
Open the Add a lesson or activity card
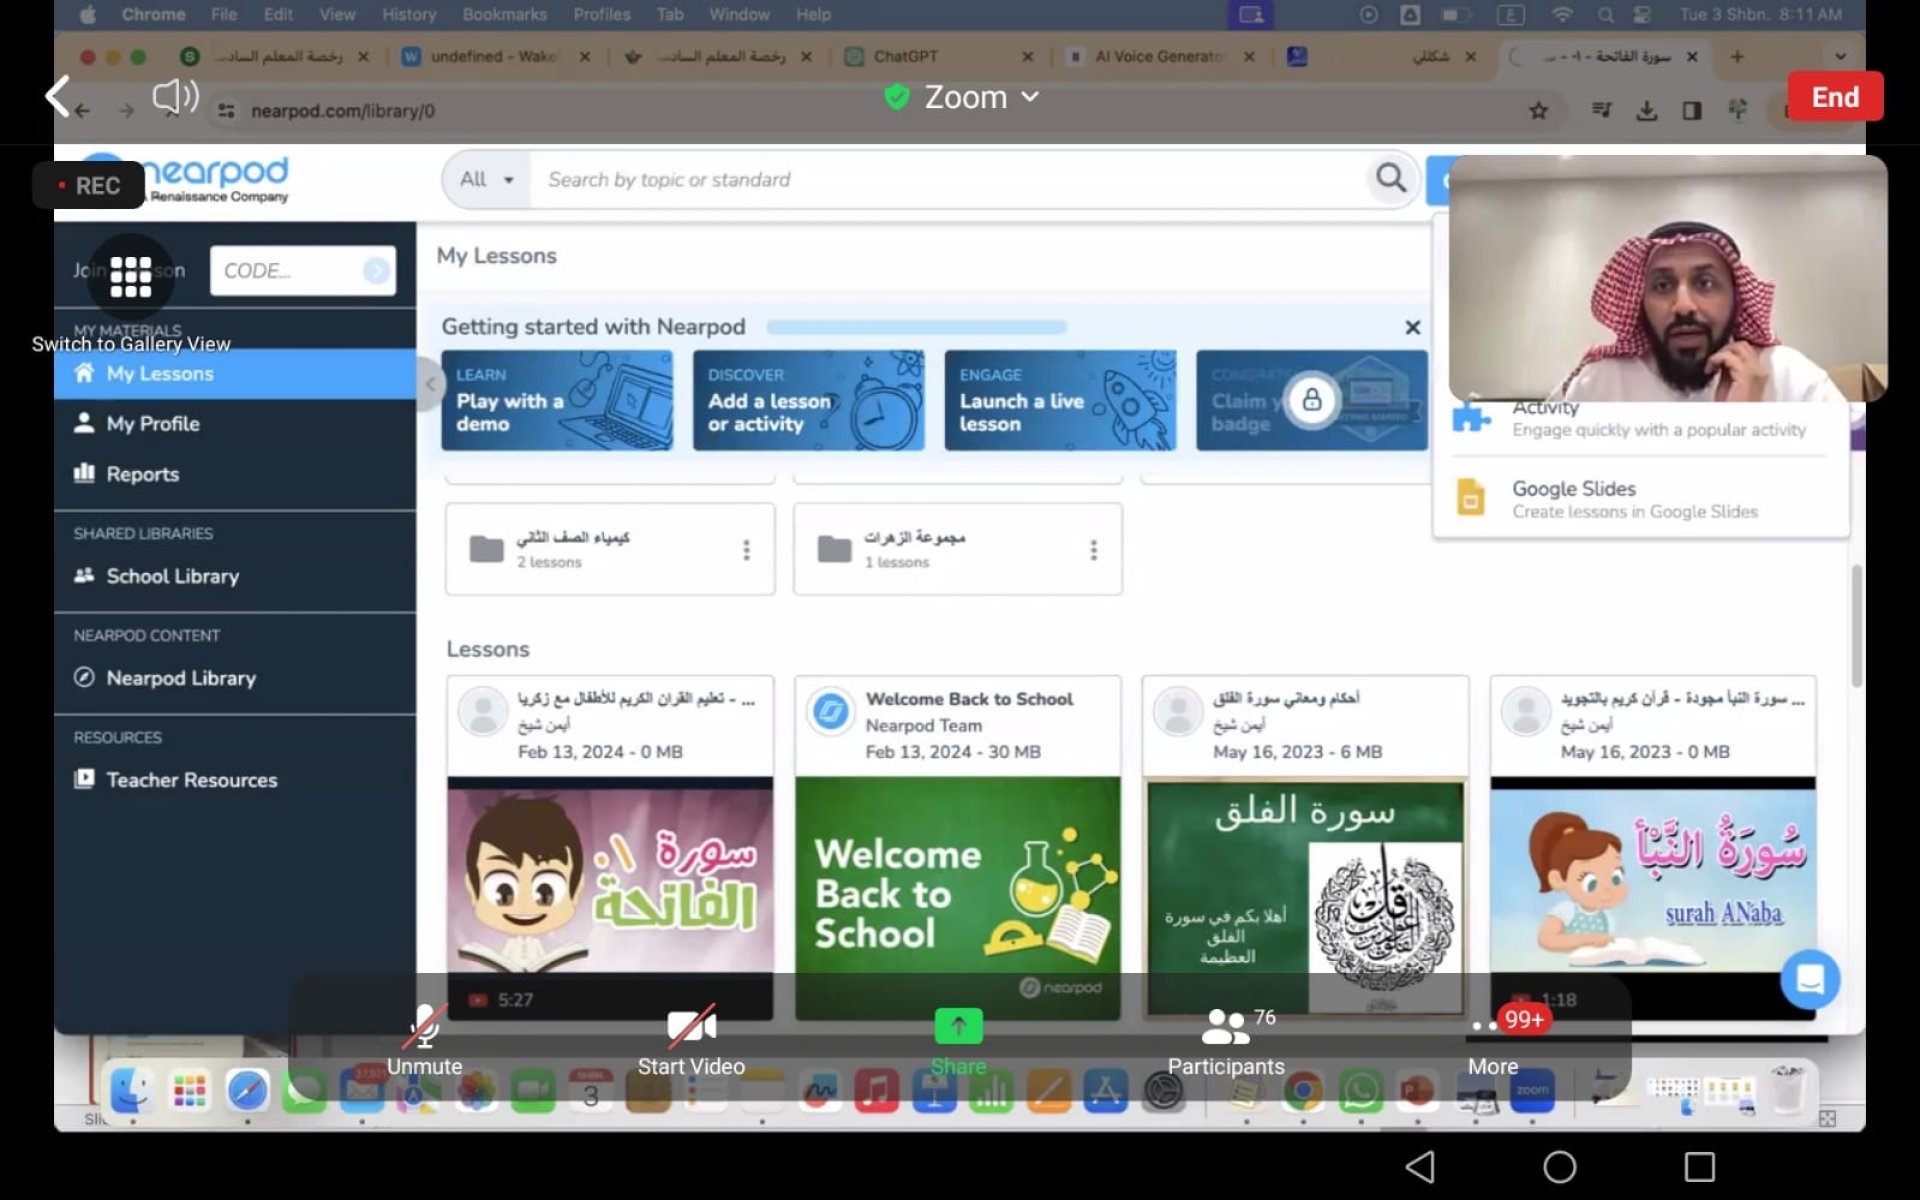pos(808,400)
